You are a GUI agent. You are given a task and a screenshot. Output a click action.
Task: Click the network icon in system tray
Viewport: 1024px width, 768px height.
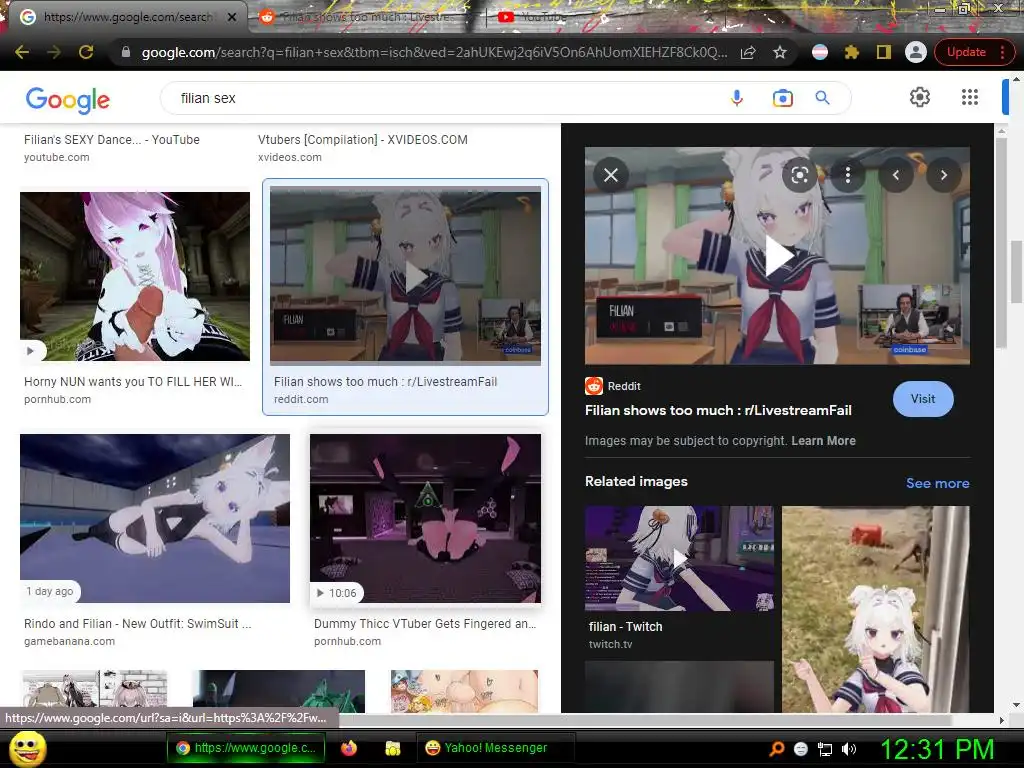(825, 749)
